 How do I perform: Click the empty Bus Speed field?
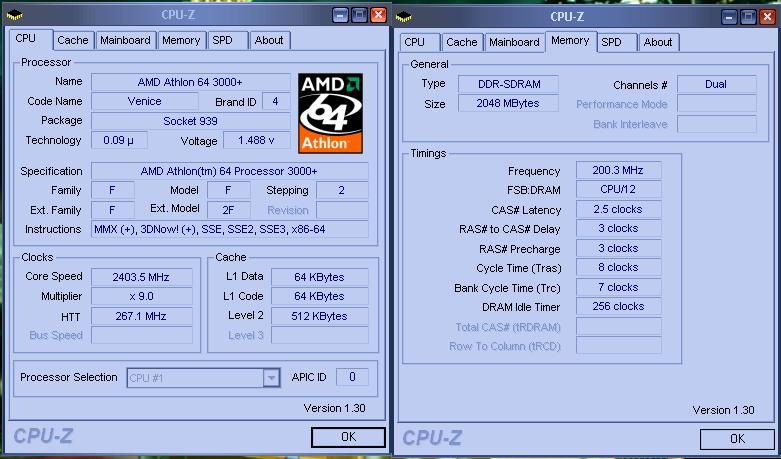click(x=141, y=335)
